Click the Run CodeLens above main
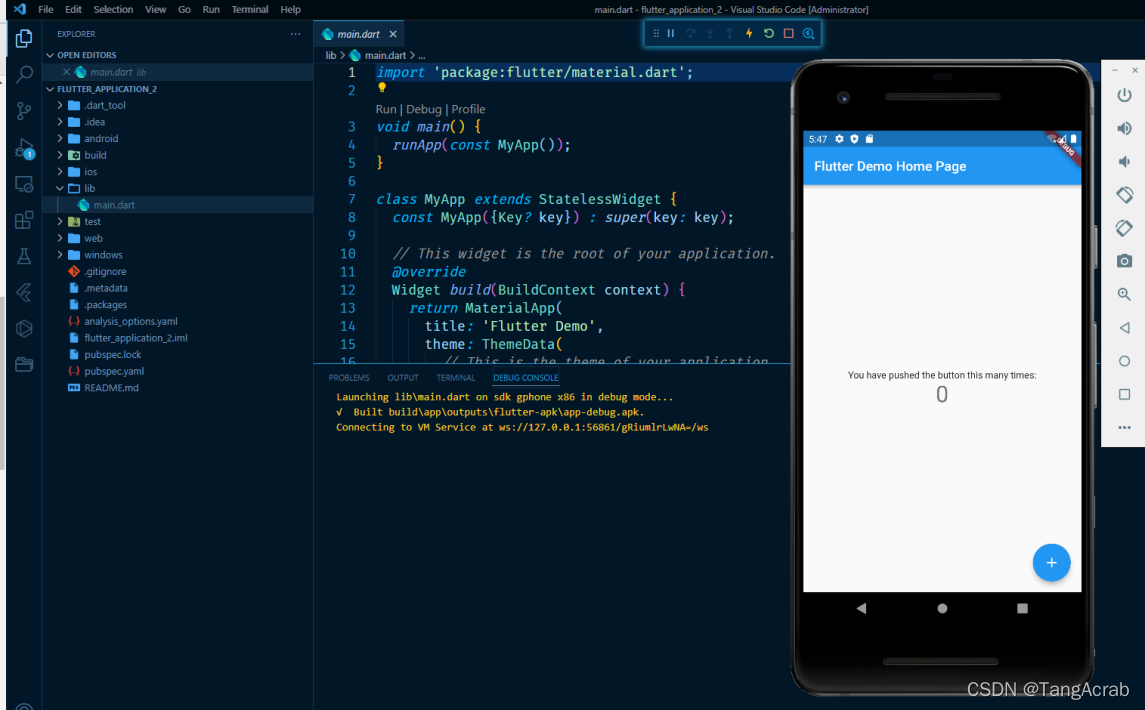 click(x=386, y=110)
